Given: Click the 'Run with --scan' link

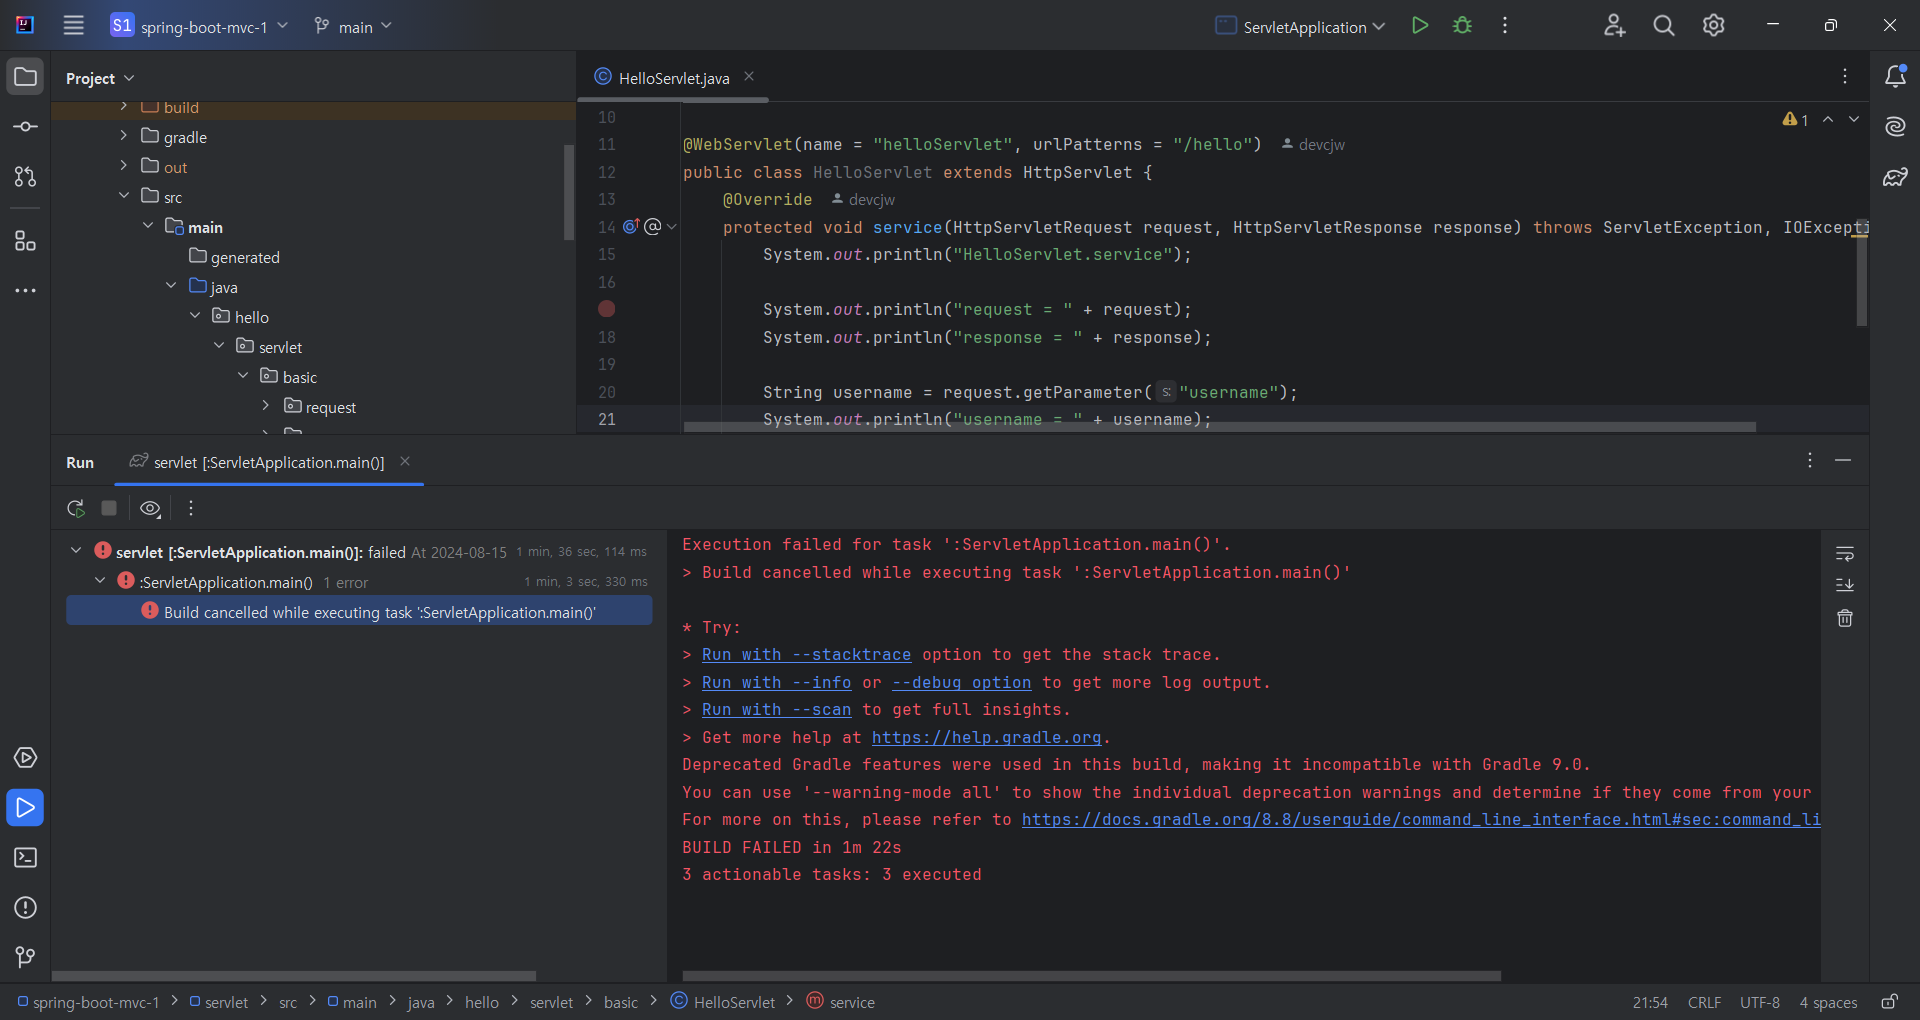Looking at the screenshot, I should pyautogui.click(x=776, y=710).
